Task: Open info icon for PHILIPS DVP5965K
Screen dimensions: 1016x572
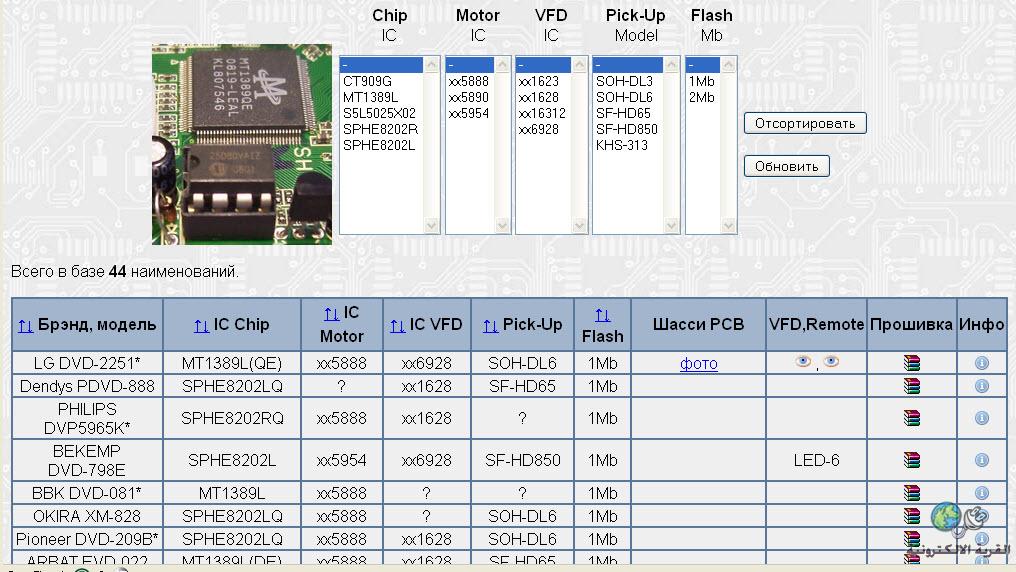Action: coord(982,418)
